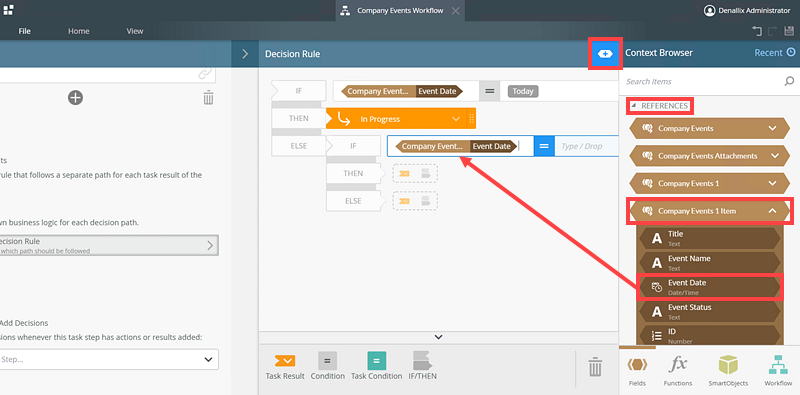Click the nested THEN outcome placeholder
800x395 pixels.
(415, 174)
